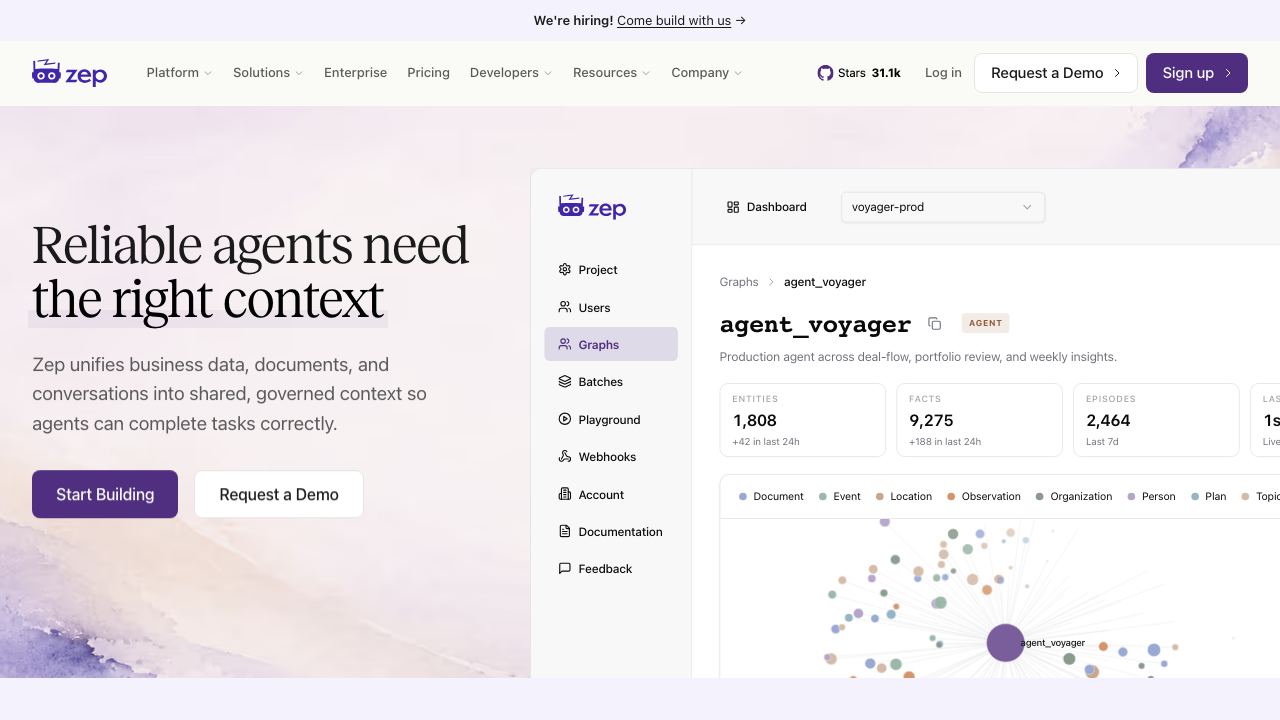The height and width of the screenshot is (720, 1280).
Task: Expand the Platform nav menu
Action: [x=179, y=73]
